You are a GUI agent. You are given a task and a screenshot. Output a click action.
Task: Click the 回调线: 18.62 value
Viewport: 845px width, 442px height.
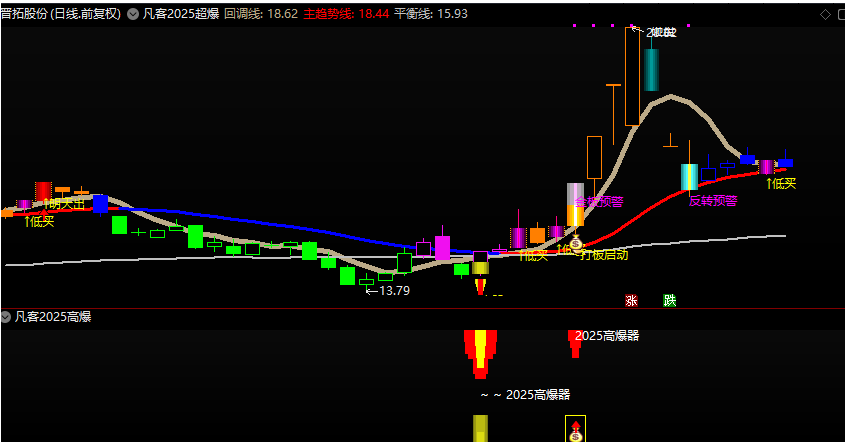click(261, 14)
